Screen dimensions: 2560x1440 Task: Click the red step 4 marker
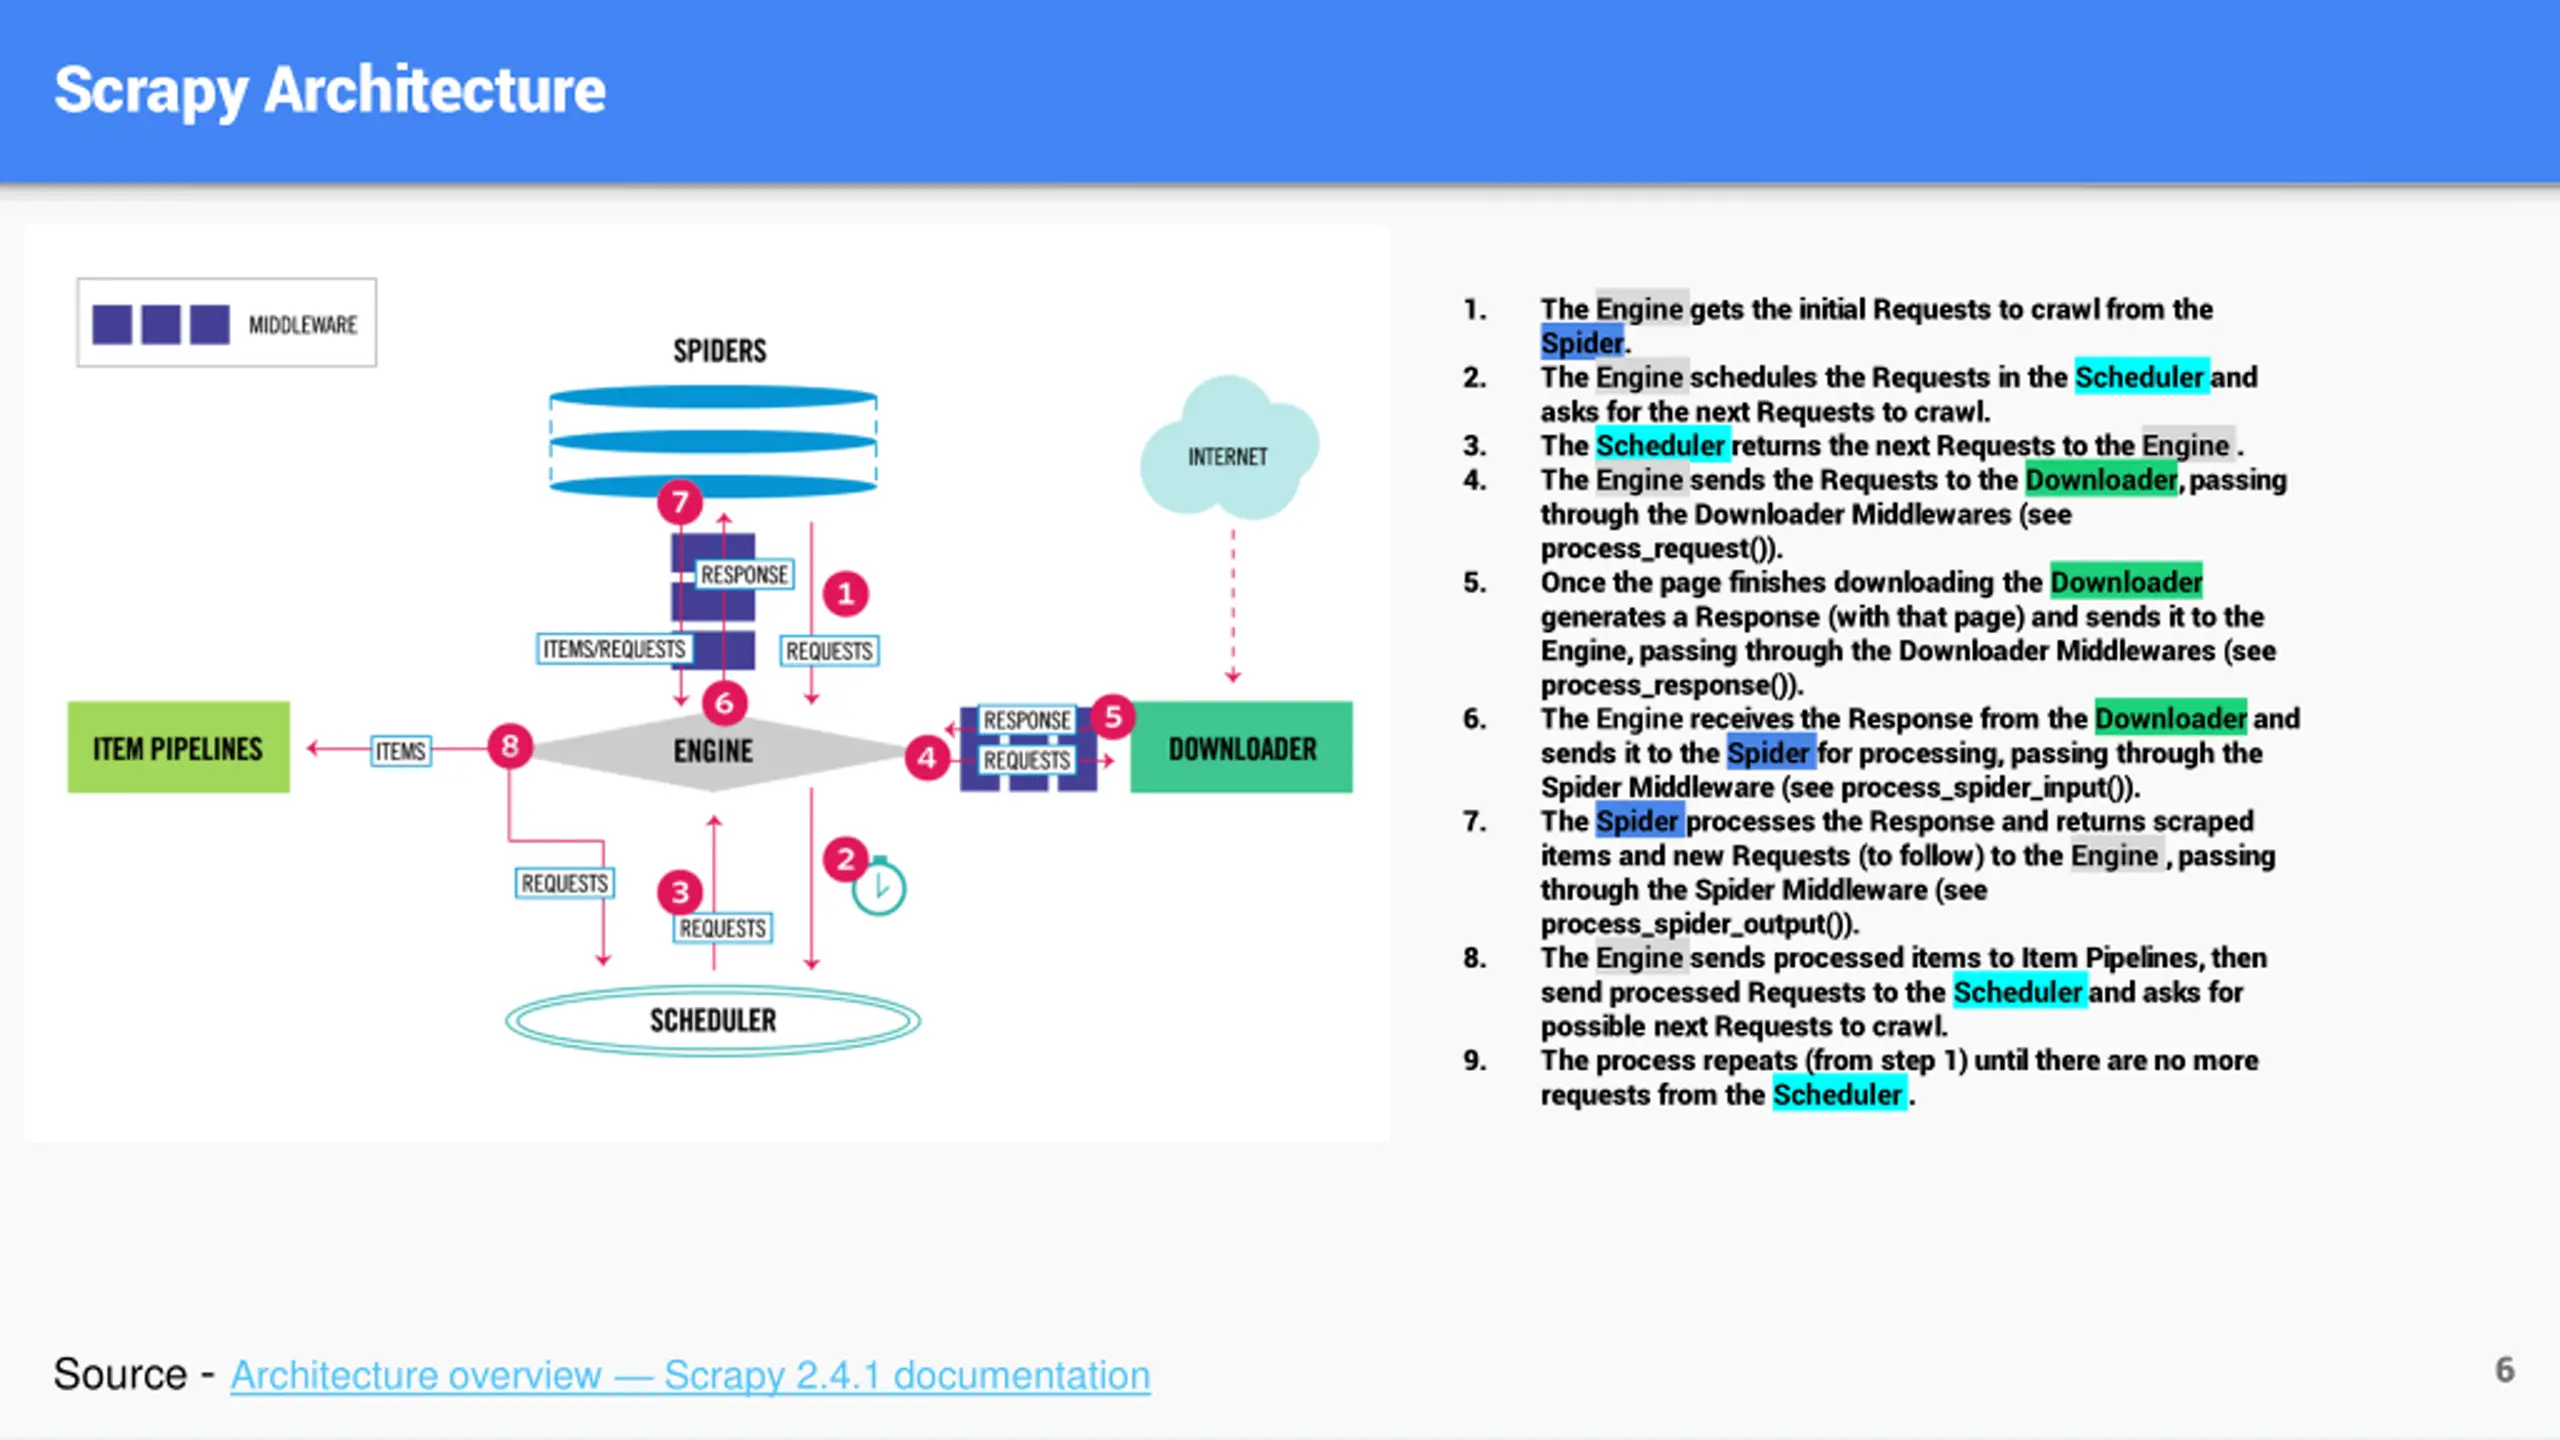(927, 758)
